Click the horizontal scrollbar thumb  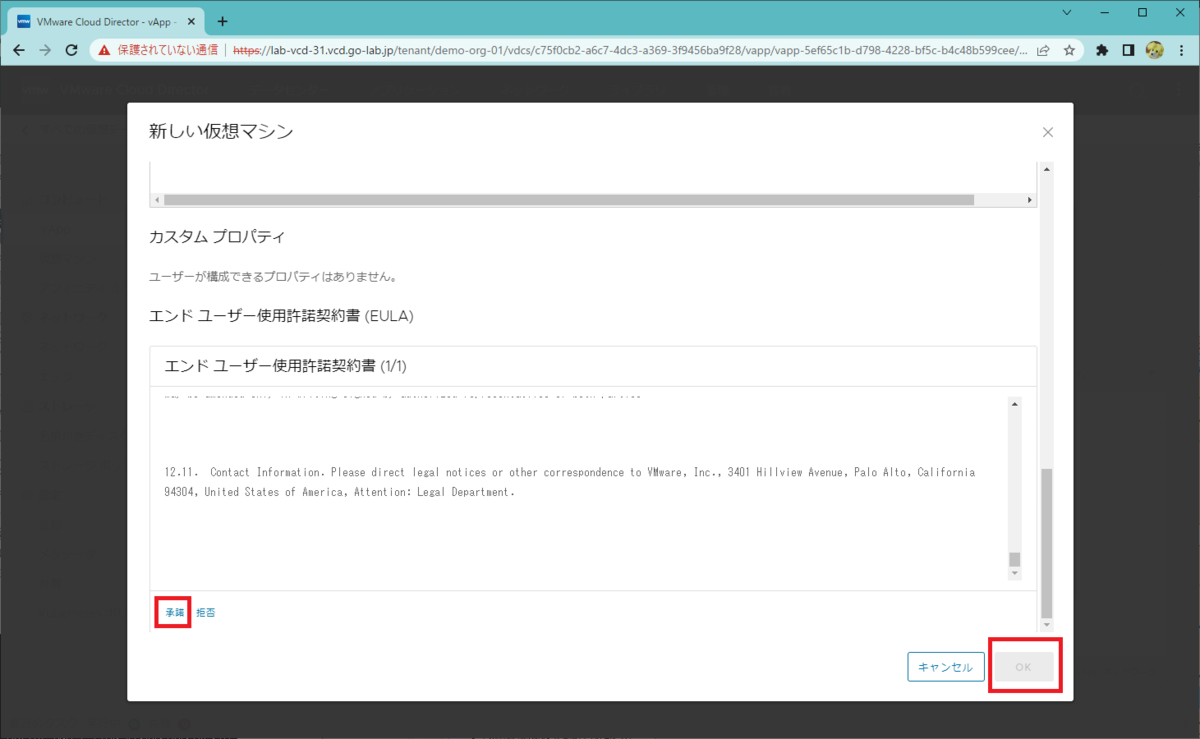(x=568, y=200)
